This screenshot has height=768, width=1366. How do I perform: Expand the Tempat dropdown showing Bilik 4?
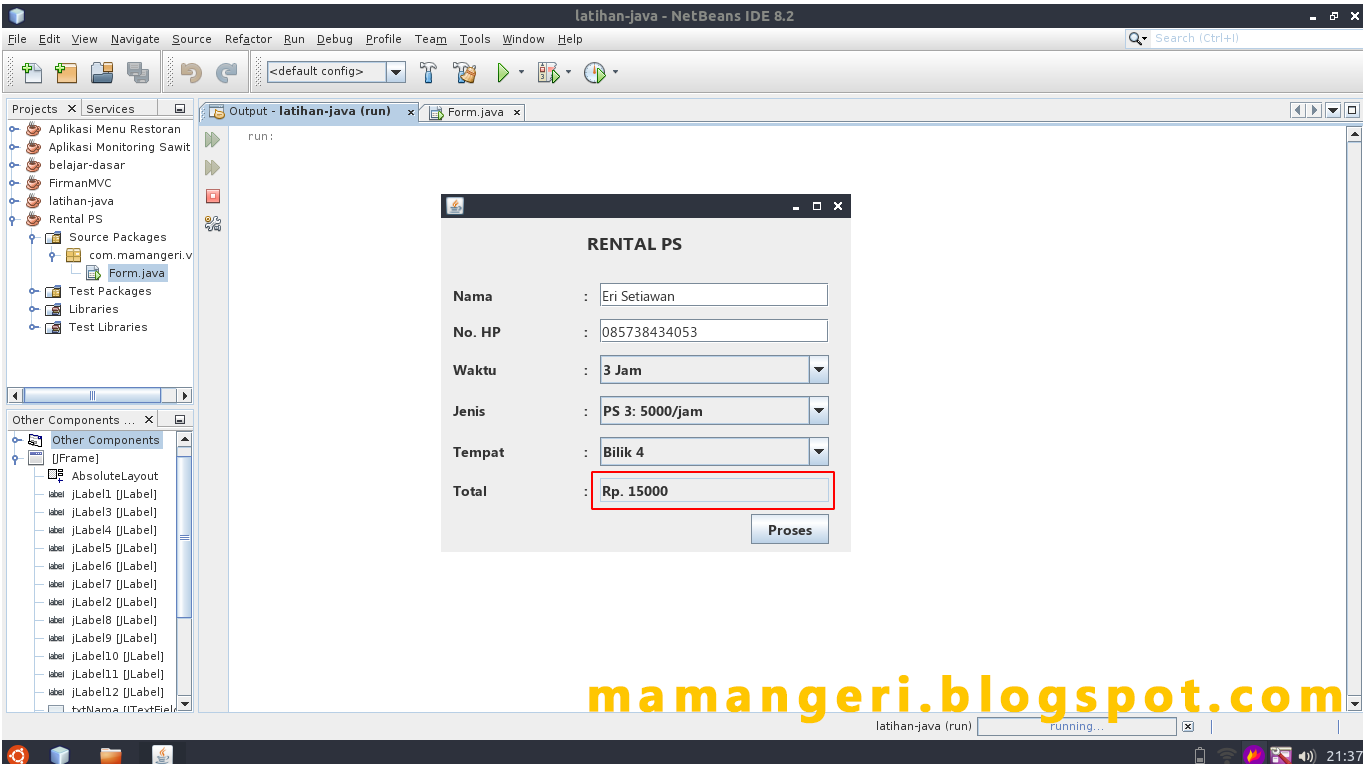tap(819, 451)
